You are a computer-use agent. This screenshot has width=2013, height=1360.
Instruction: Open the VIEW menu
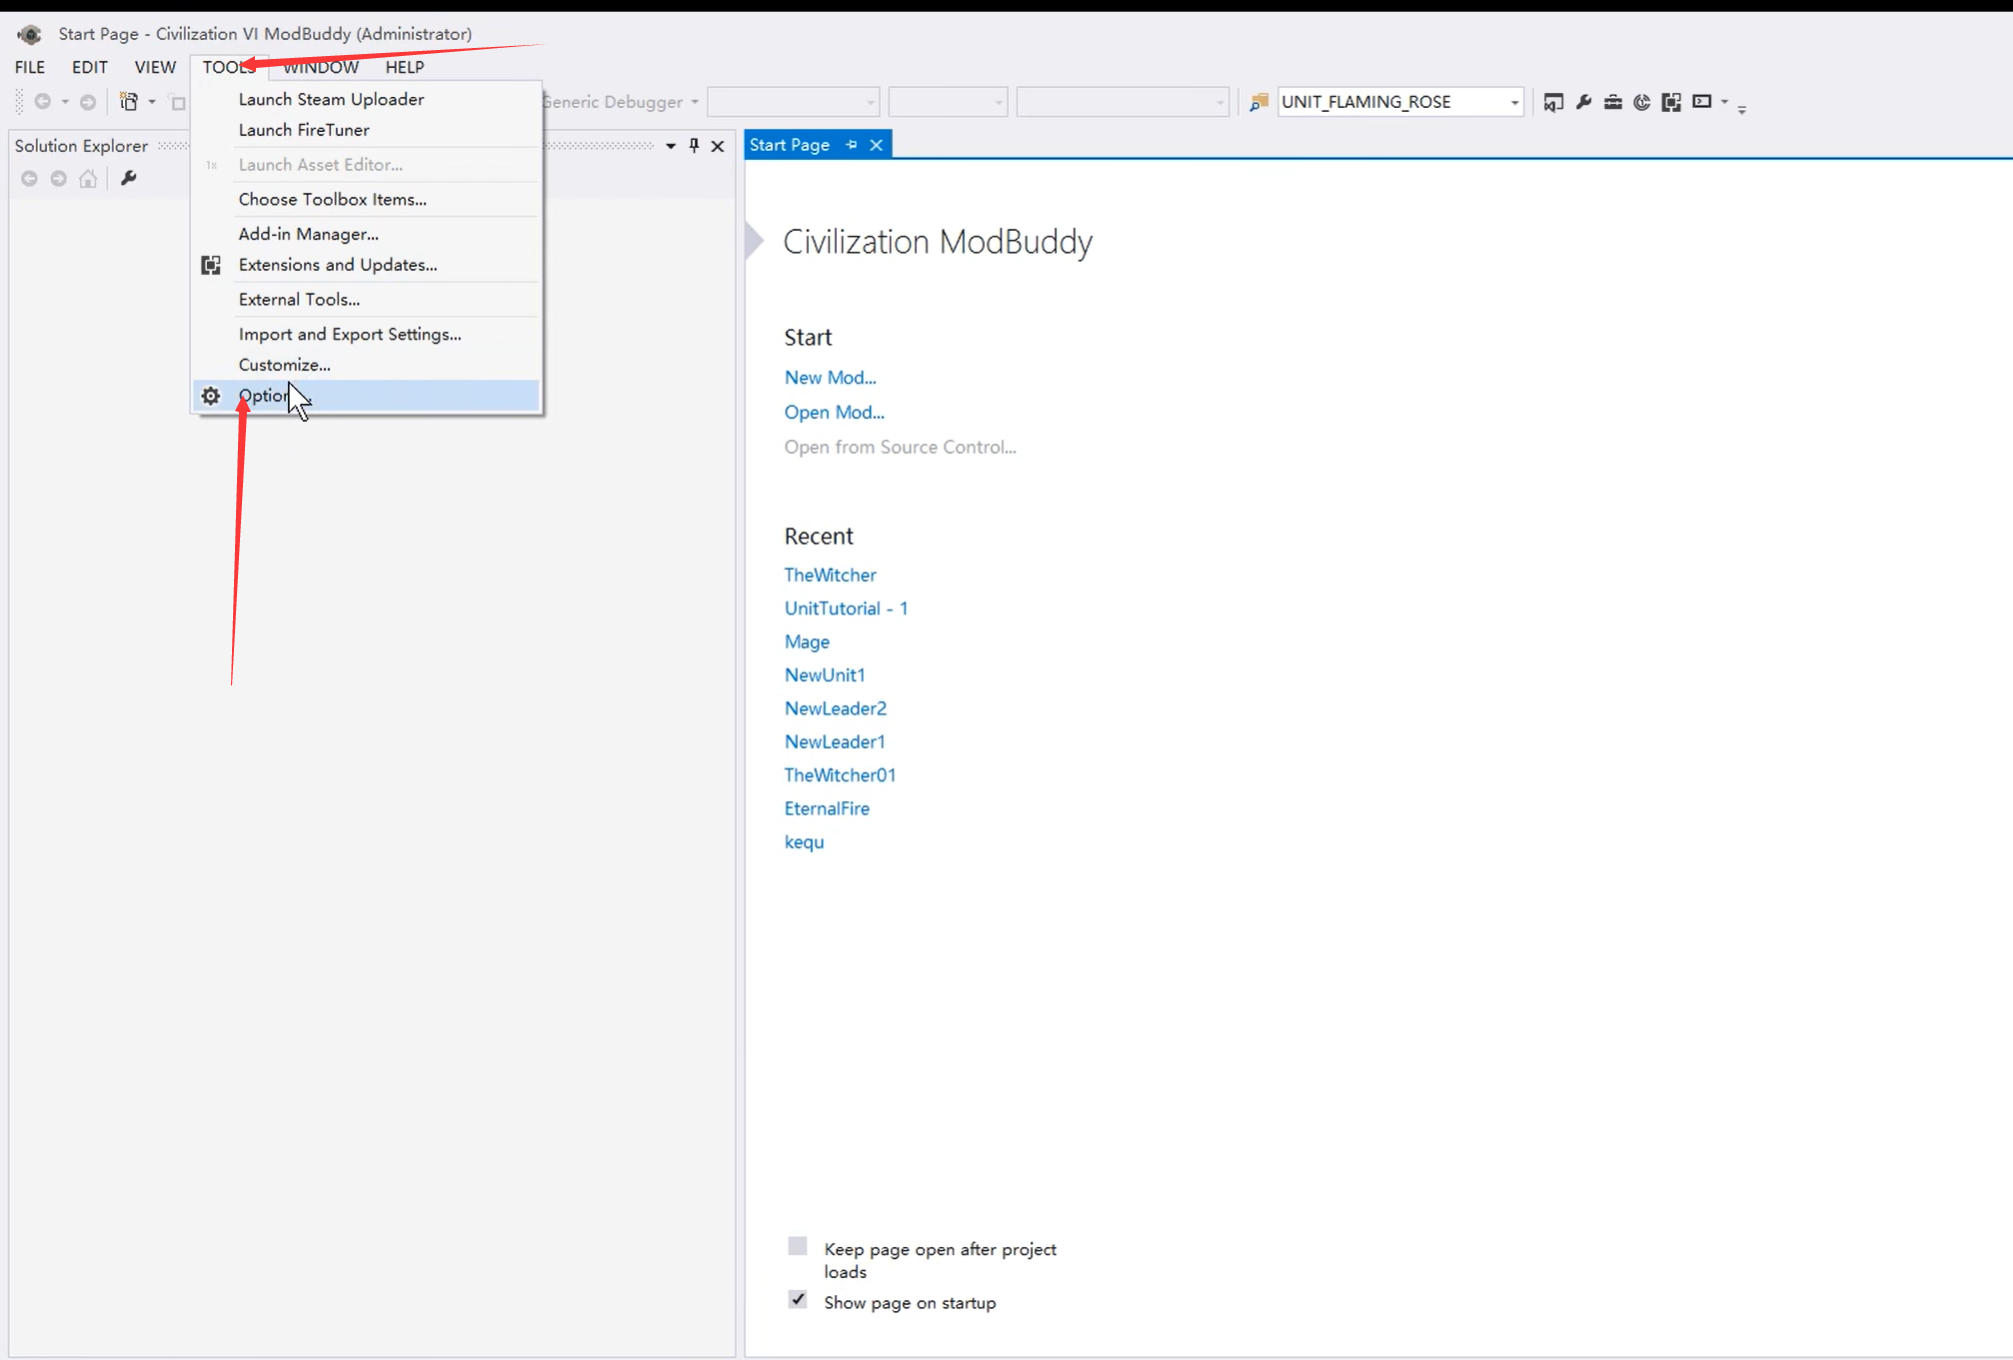pos(155,67)
